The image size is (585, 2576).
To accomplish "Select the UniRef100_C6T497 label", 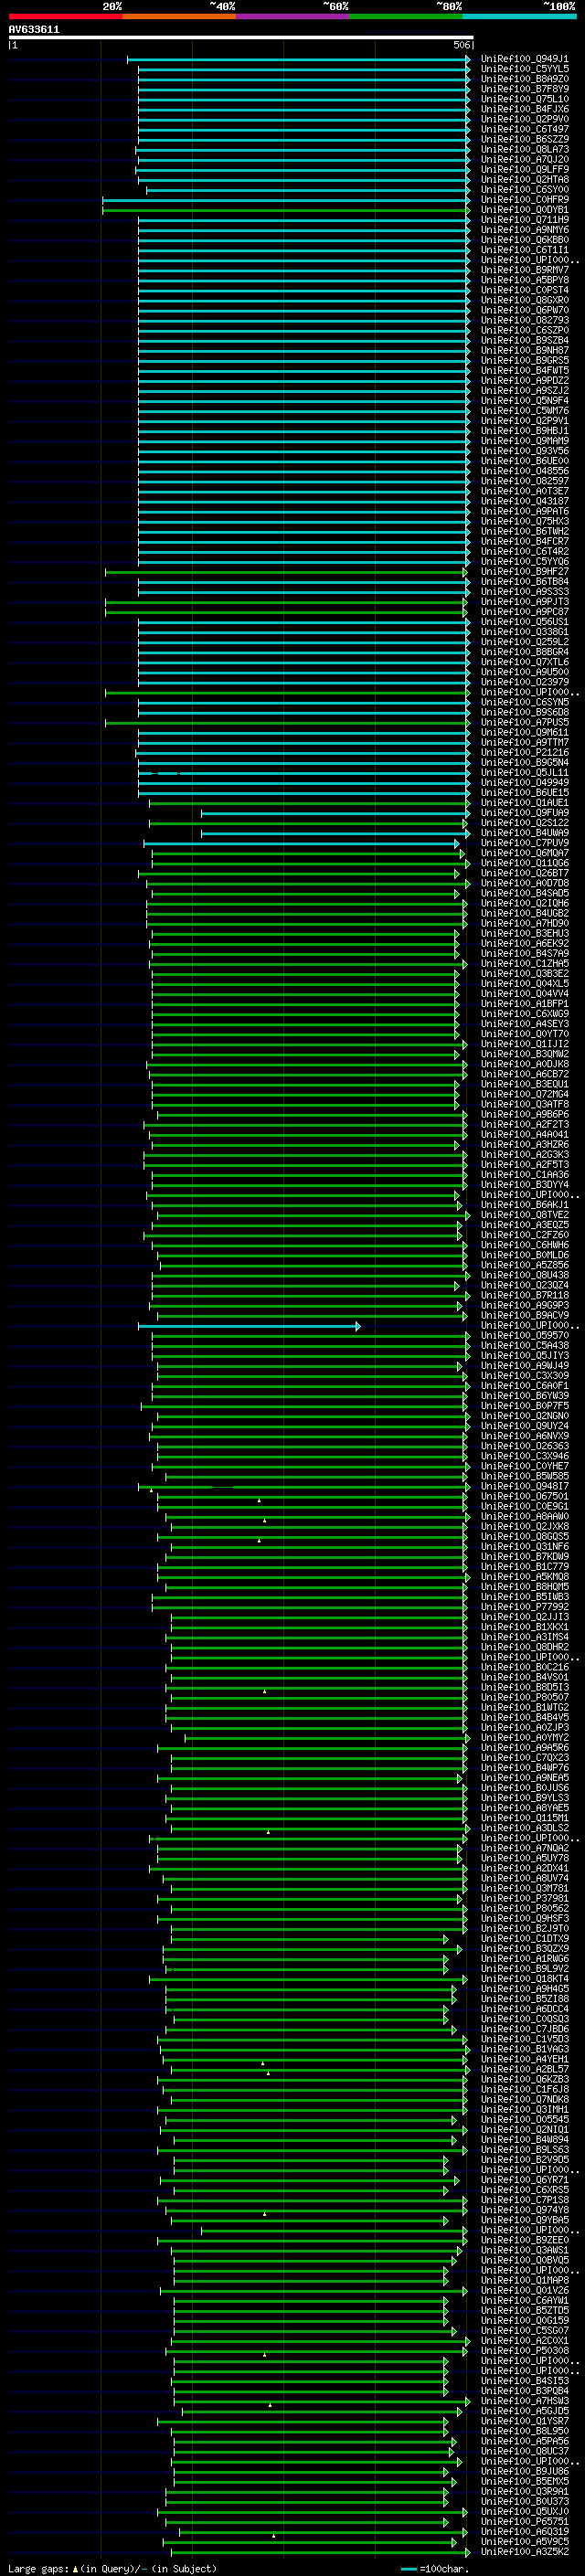I will tap(524, 129).
